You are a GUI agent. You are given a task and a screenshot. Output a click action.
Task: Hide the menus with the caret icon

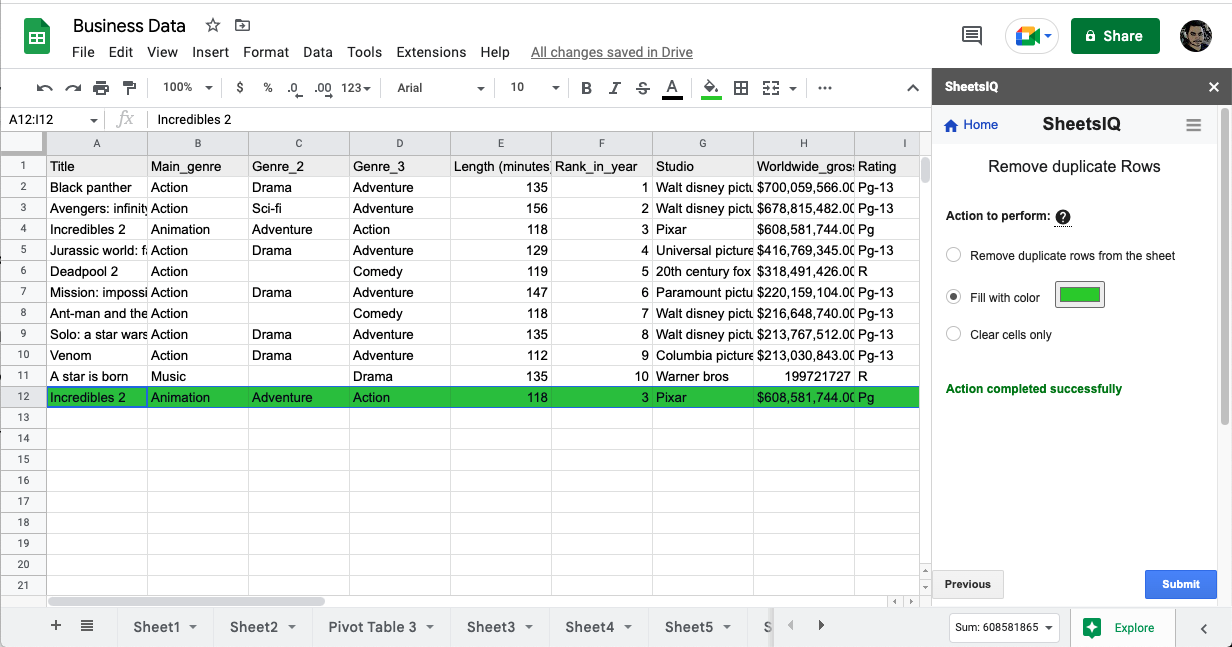coord(913,88)
